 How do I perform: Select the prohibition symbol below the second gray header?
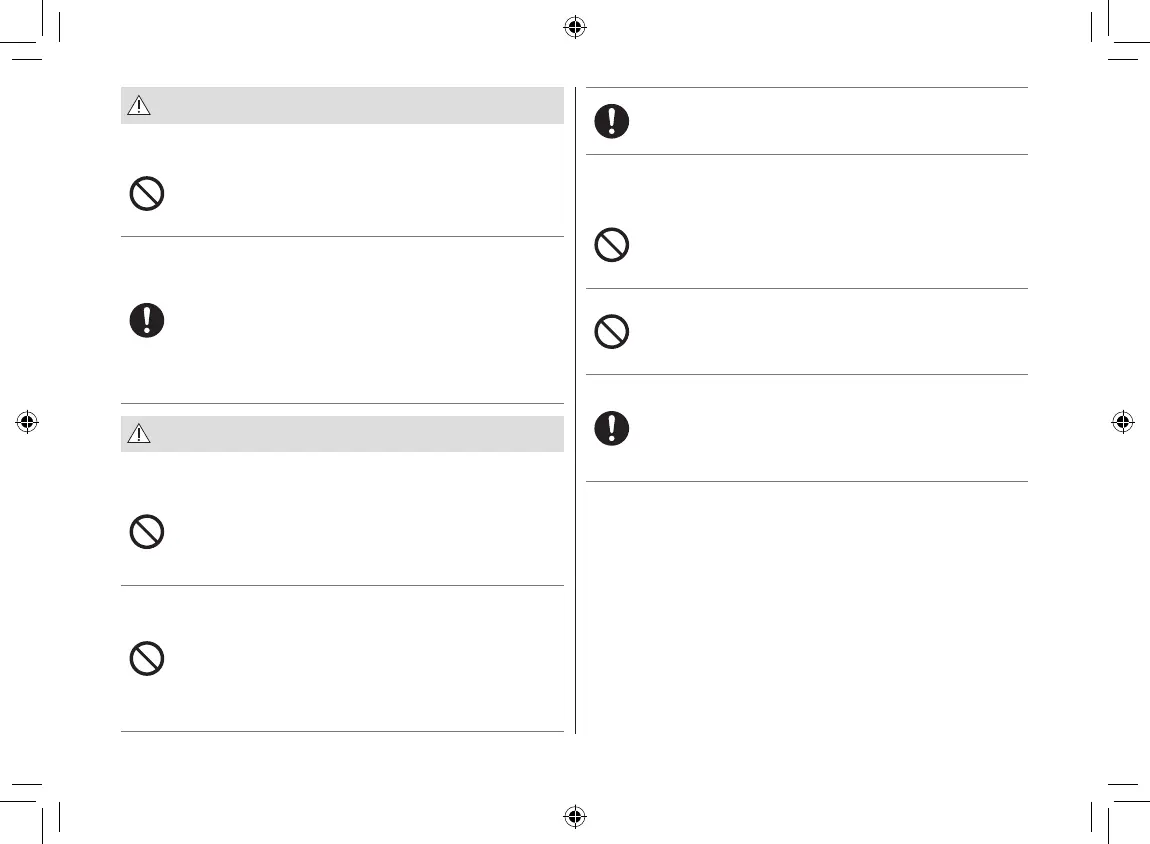pyautogui.click(x=147, y=532)
